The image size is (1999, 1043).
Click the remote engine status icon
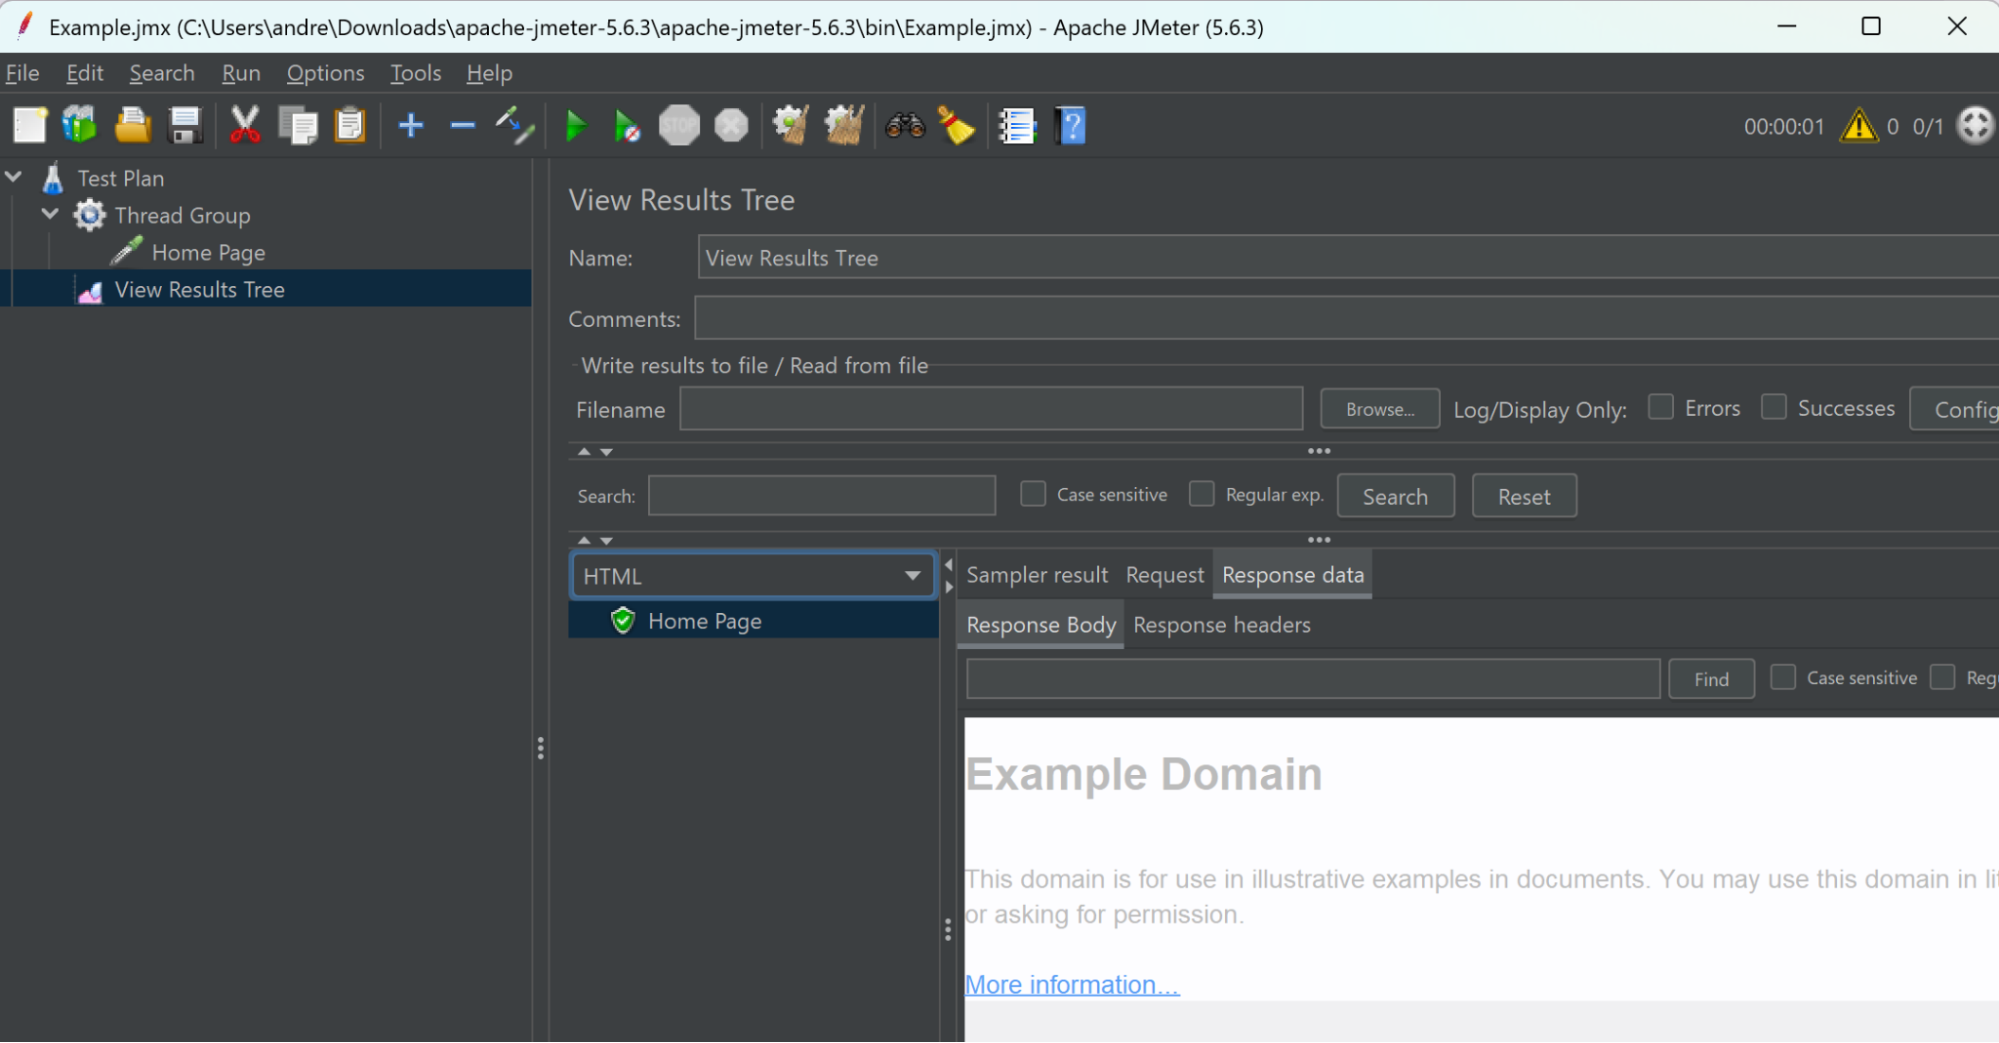(x=1976, y=126)
